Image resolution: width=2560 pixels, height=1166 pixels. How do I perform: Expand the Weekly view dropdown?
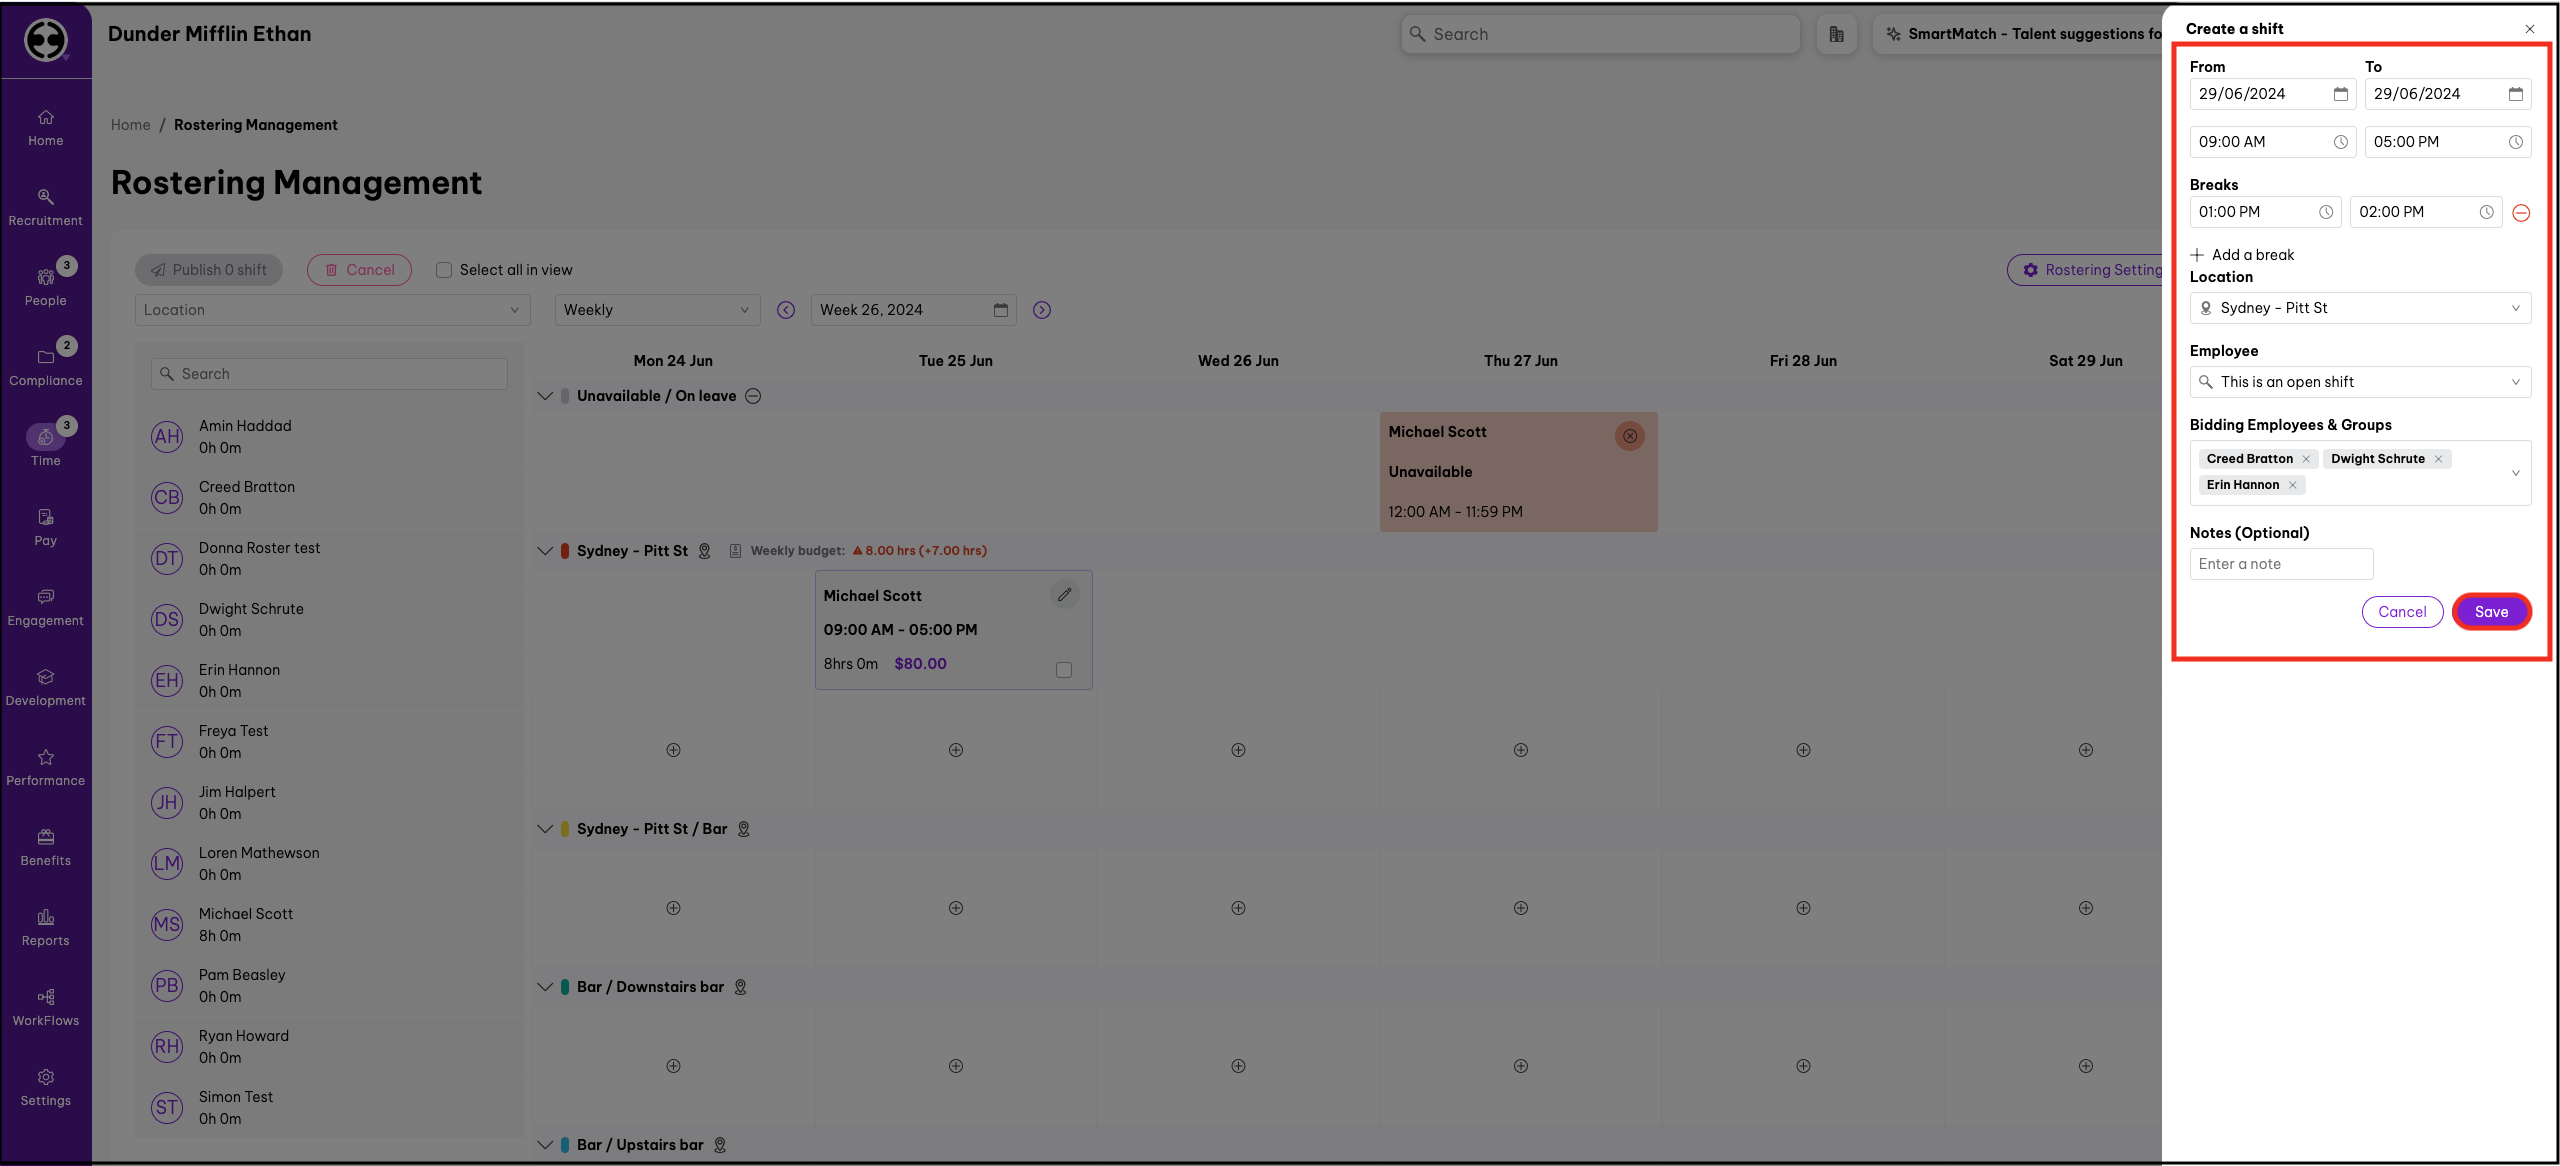656,310
